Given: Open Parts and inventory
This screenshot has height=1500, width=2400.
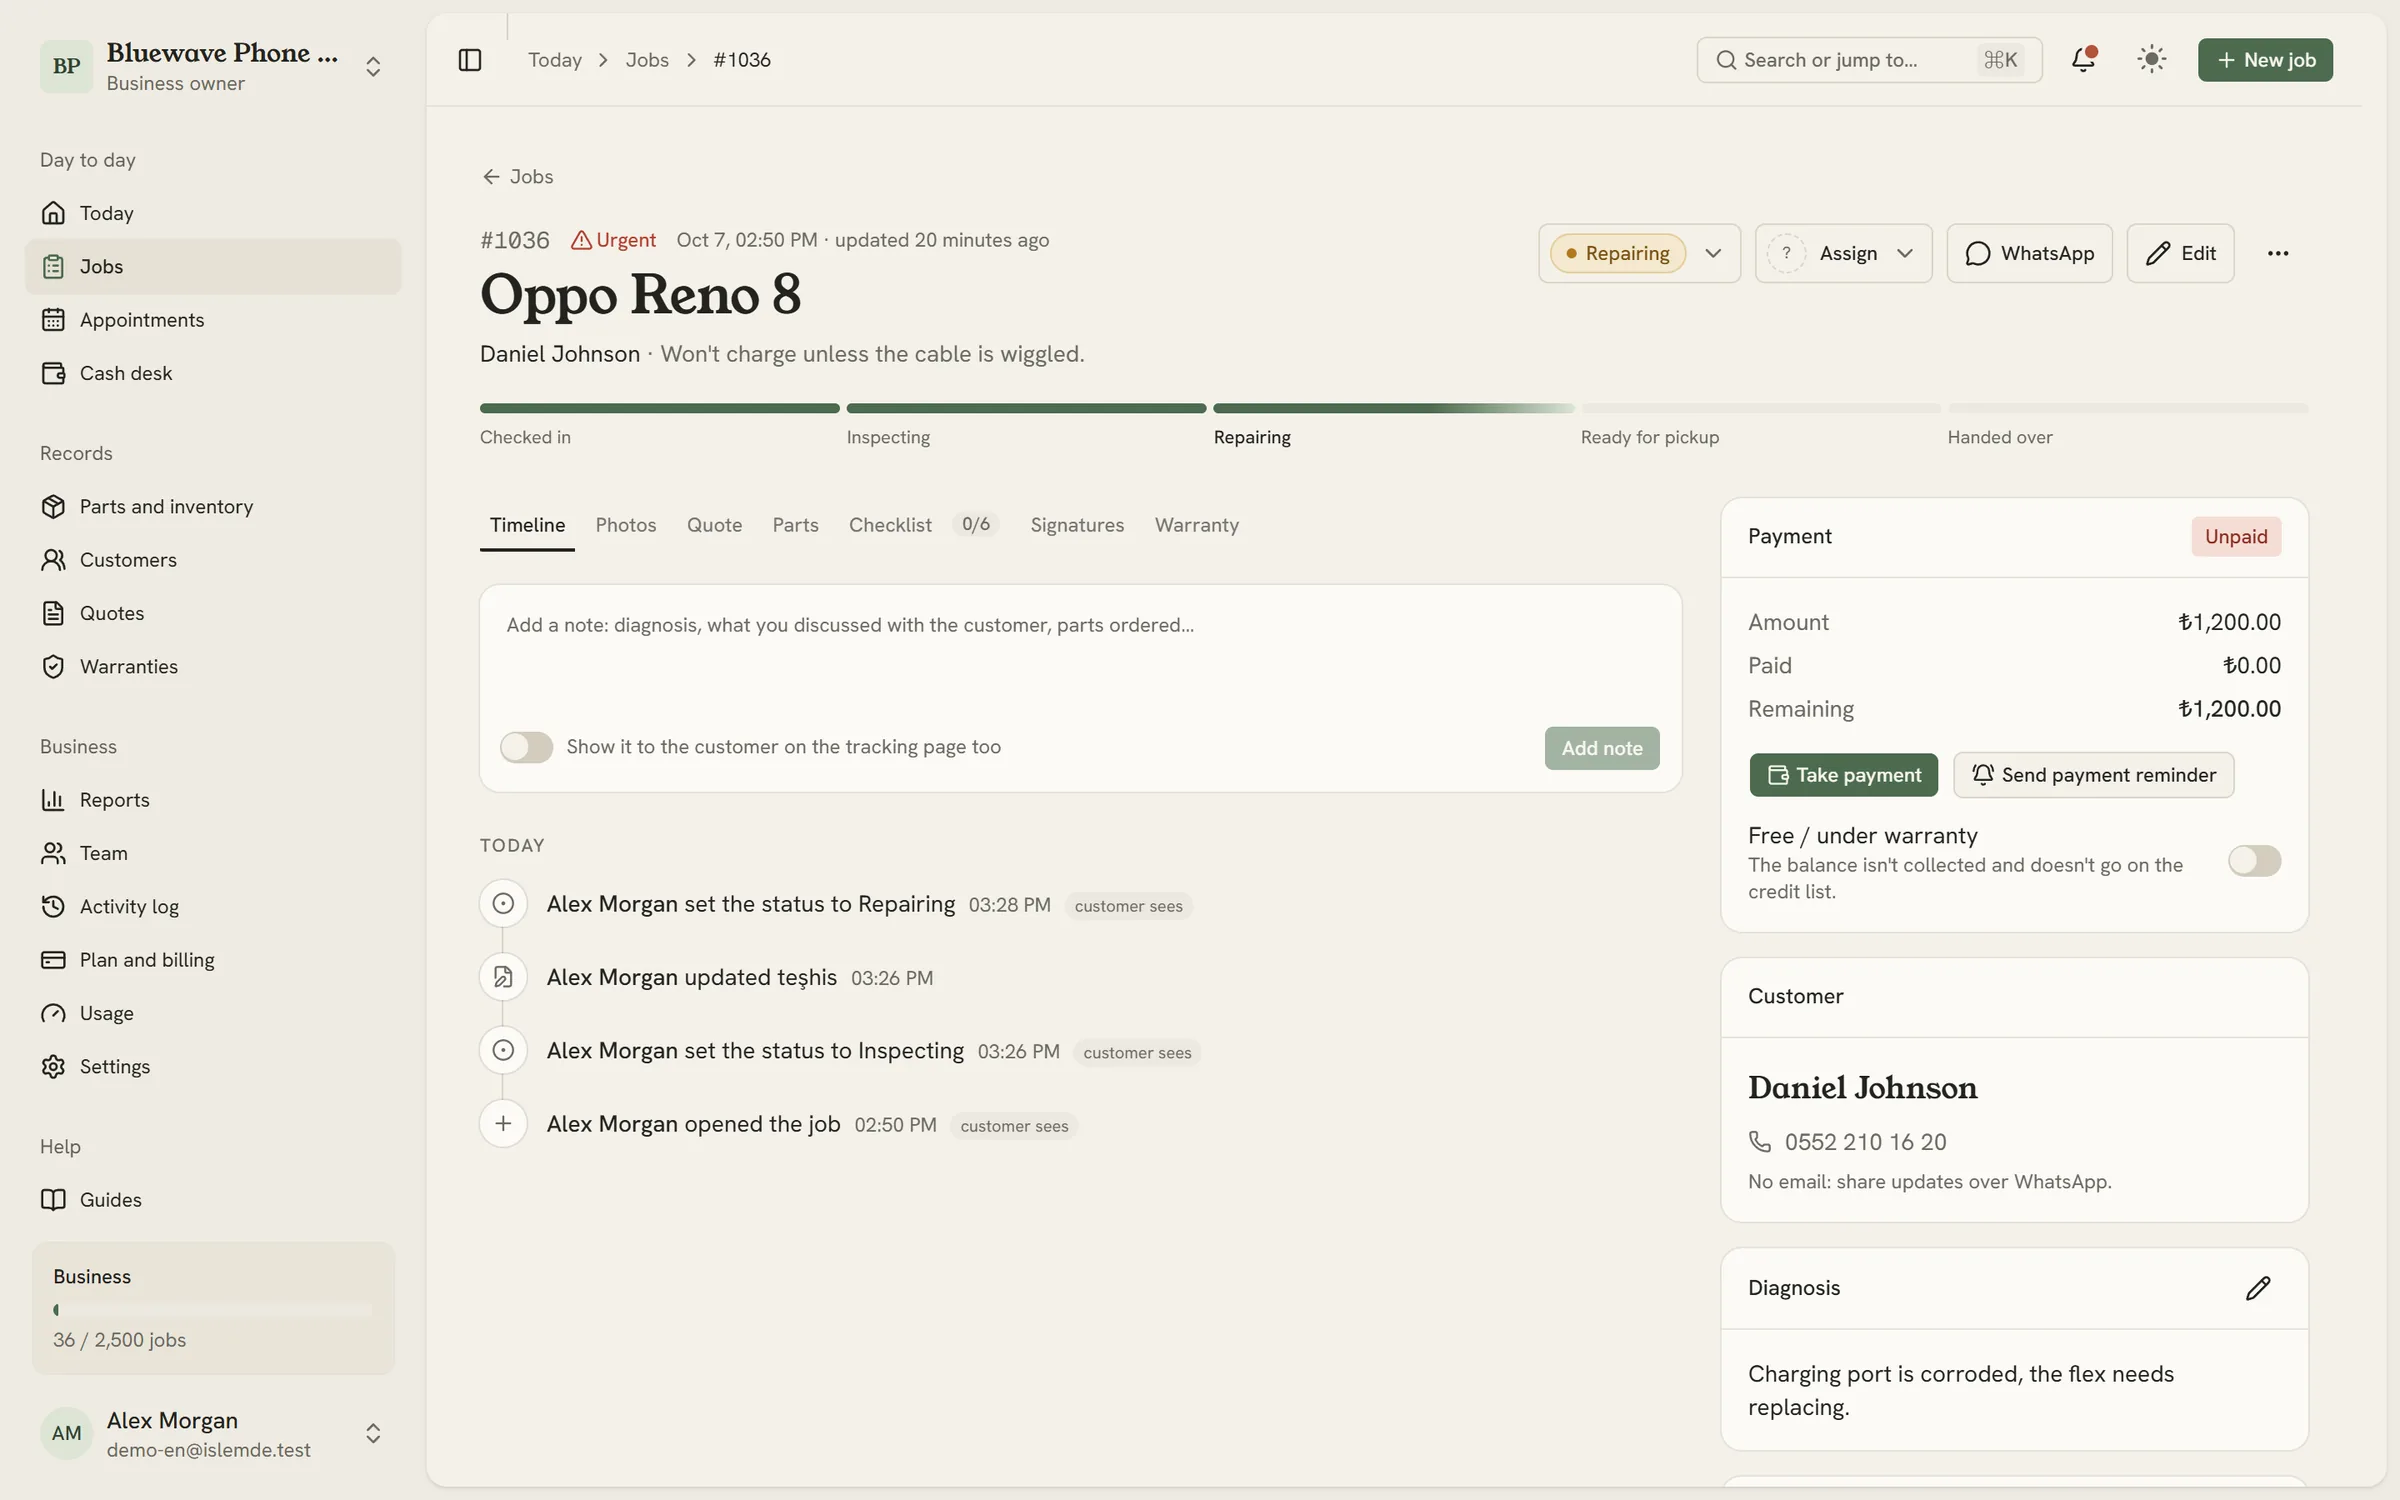Looking at the screenshot, I should point(213,506).
